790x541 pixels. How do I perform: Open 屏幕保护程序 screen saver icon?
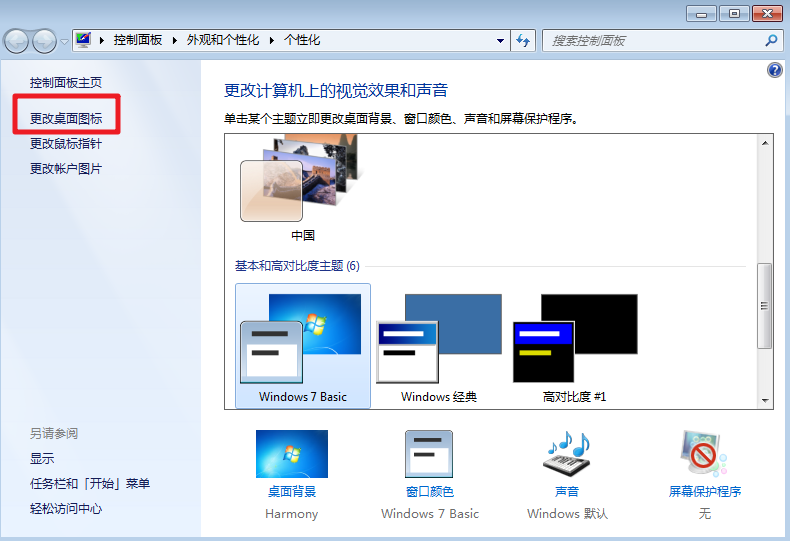coord(704,454)
